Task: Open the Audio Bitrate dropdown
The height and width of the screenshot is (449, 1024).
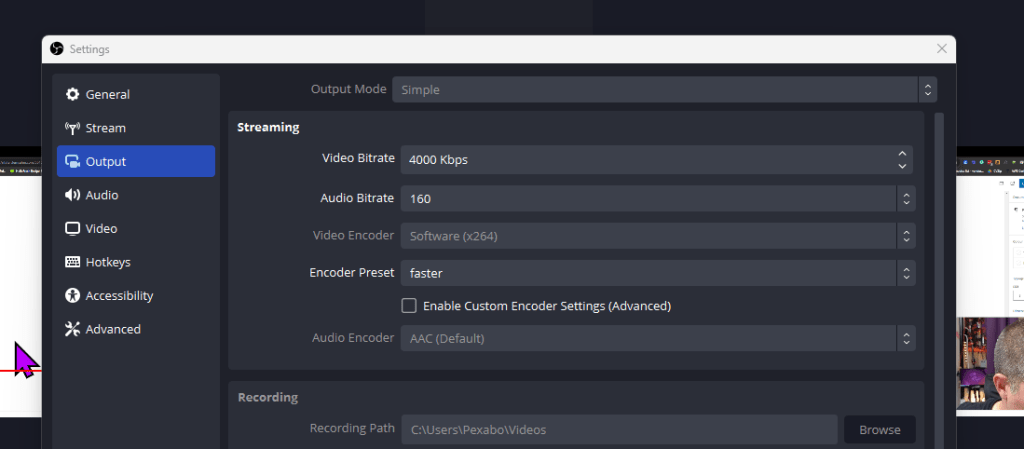Action: point(658,198)
